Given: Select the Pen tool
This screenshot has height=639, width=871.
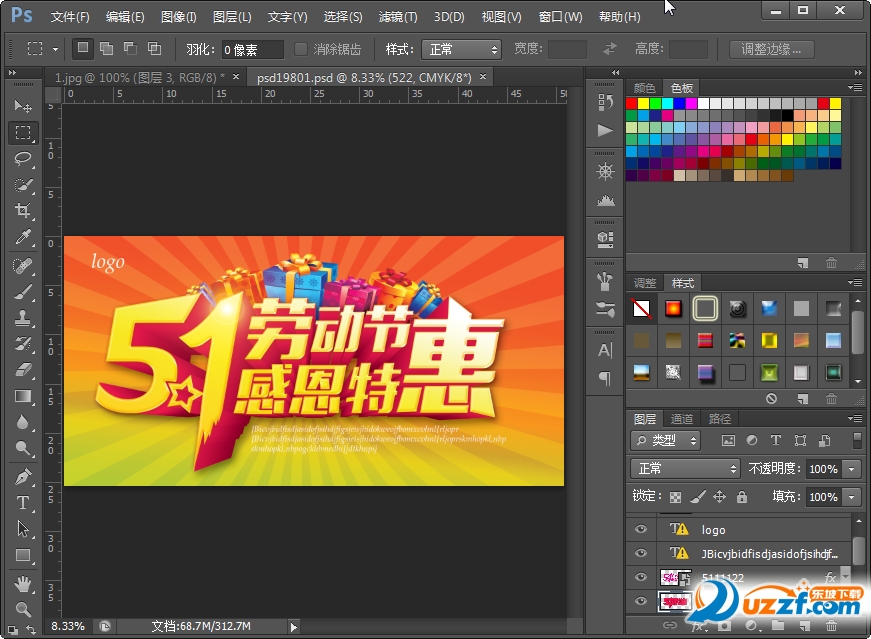Looking at the screenshot, I should [x=23, y=476].
